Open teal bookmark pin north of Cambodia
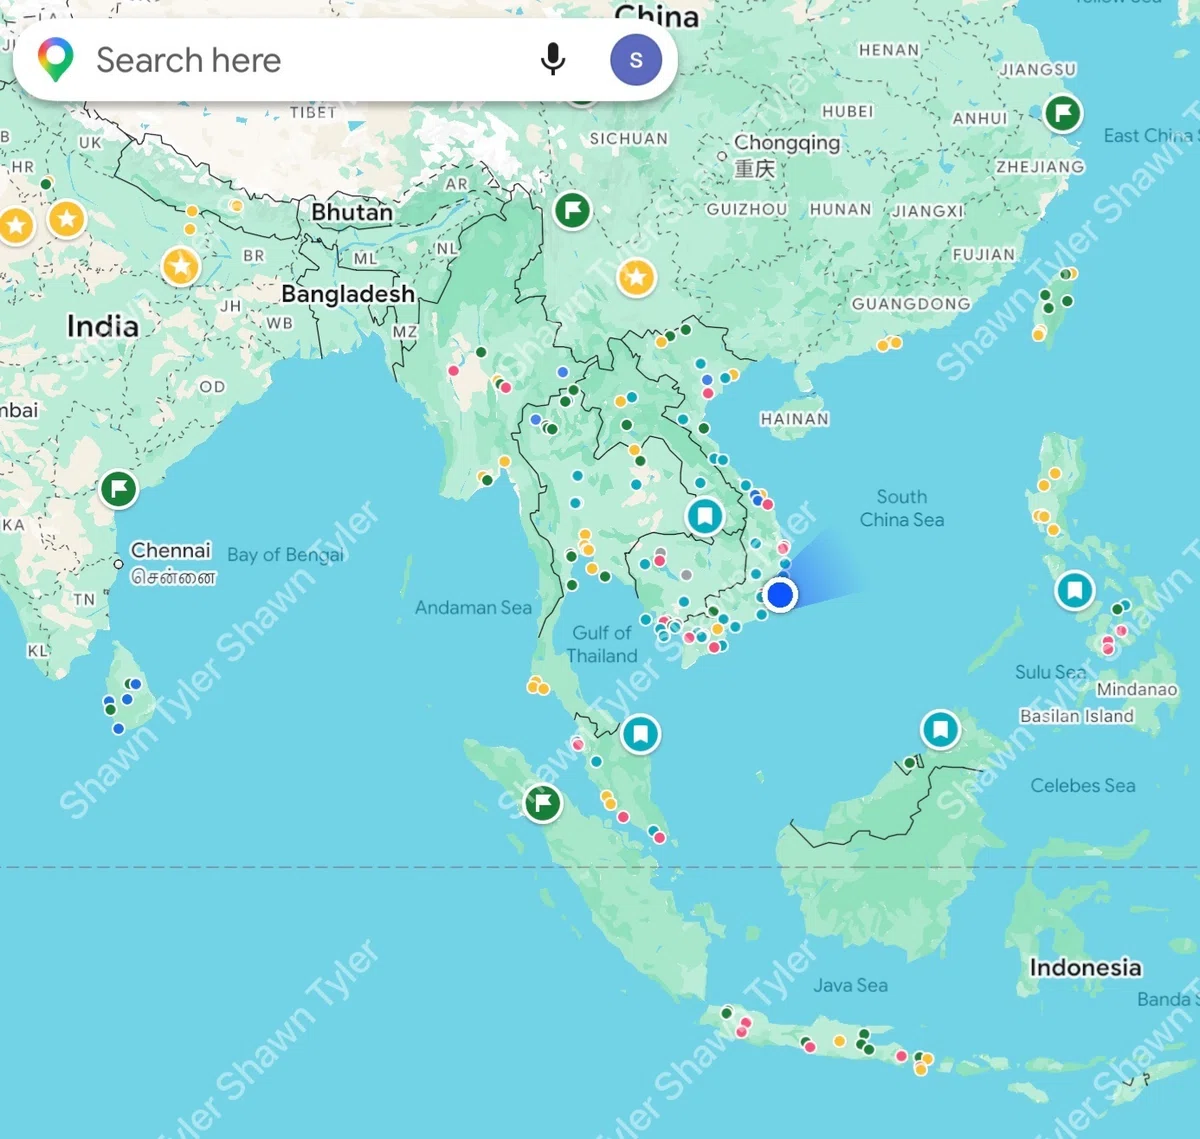The image size is (1200, 1139). pyautogui.click(x=705, y=516)
